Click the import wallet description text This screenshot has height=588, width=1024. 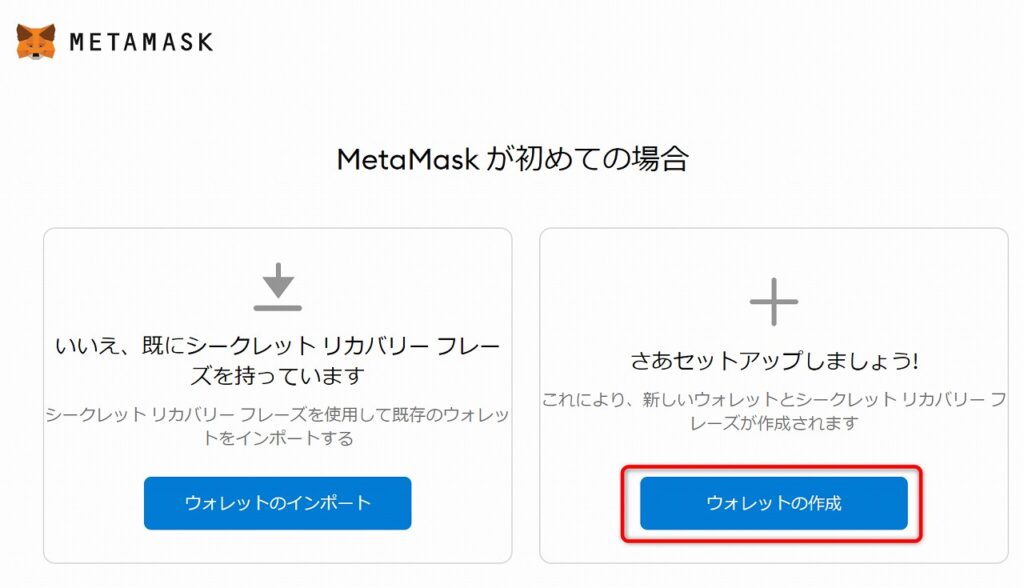[x=278, y=426]
